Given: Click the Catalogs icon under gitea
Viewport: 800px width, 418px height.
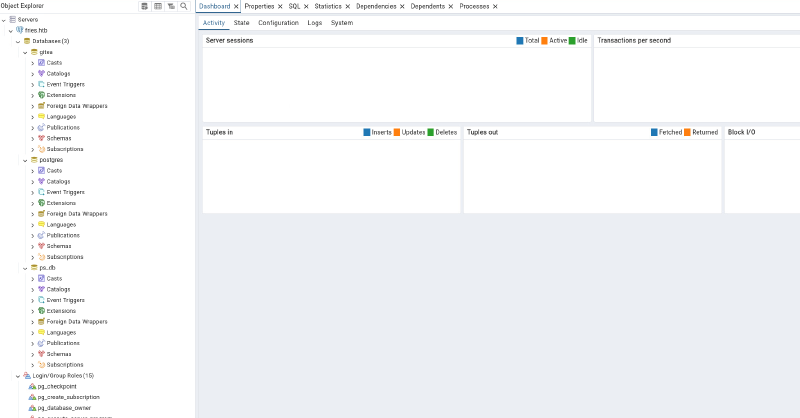Looking at the screenshot, I should click(41, 73).
